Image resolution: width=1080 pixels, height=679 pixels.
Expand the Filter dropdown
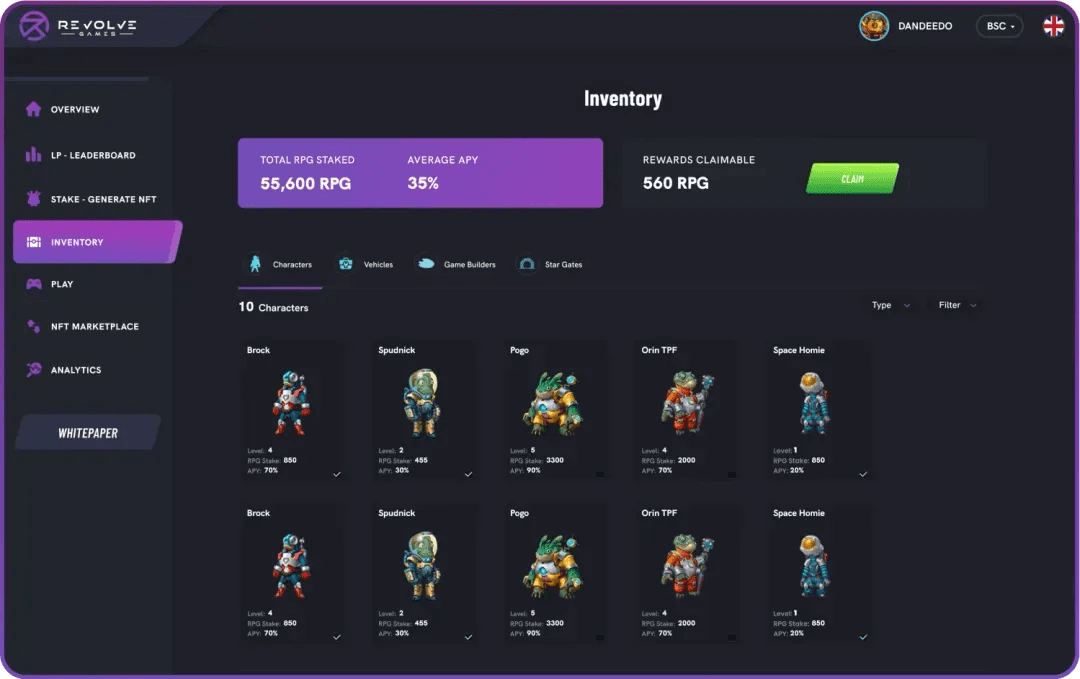pos(957,305)
